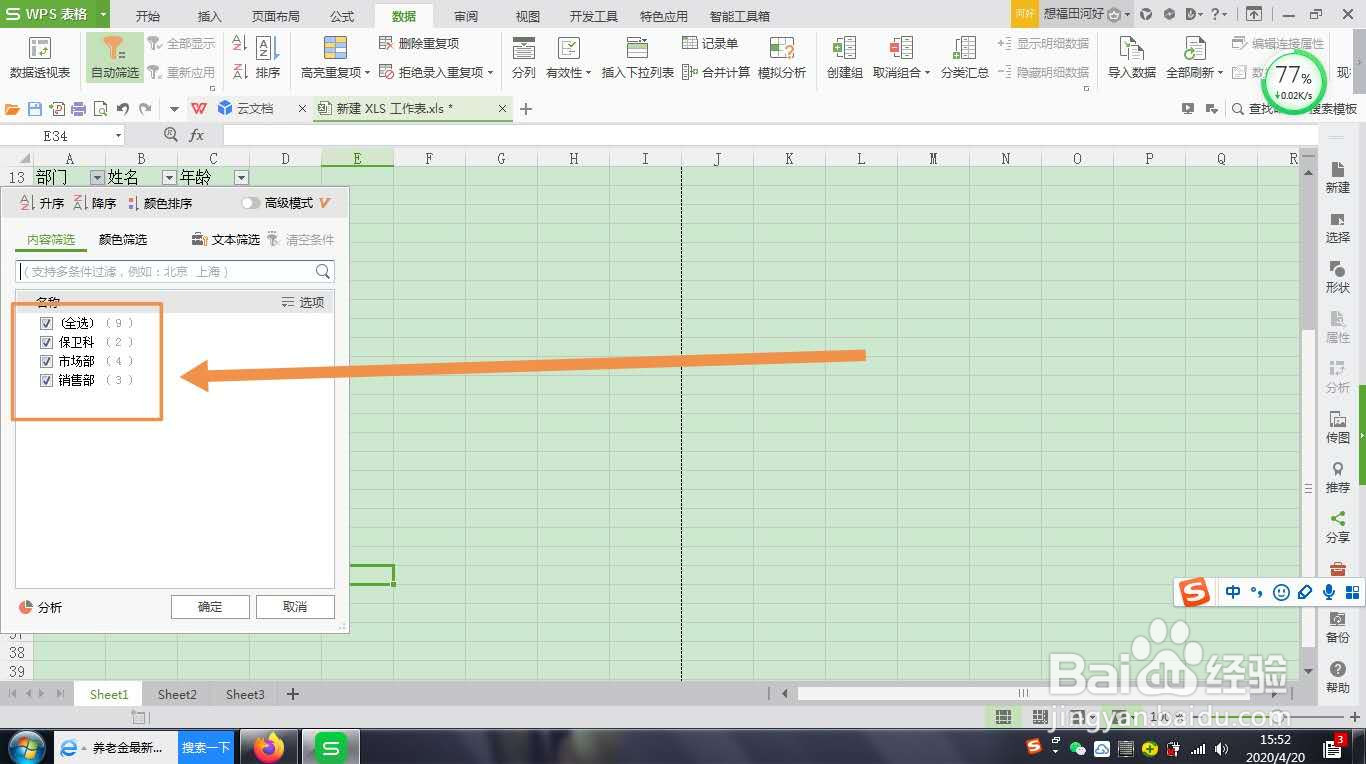
Task: Click the 高亮重复项 highlight duplicates icon
Action: pos(335,48)
